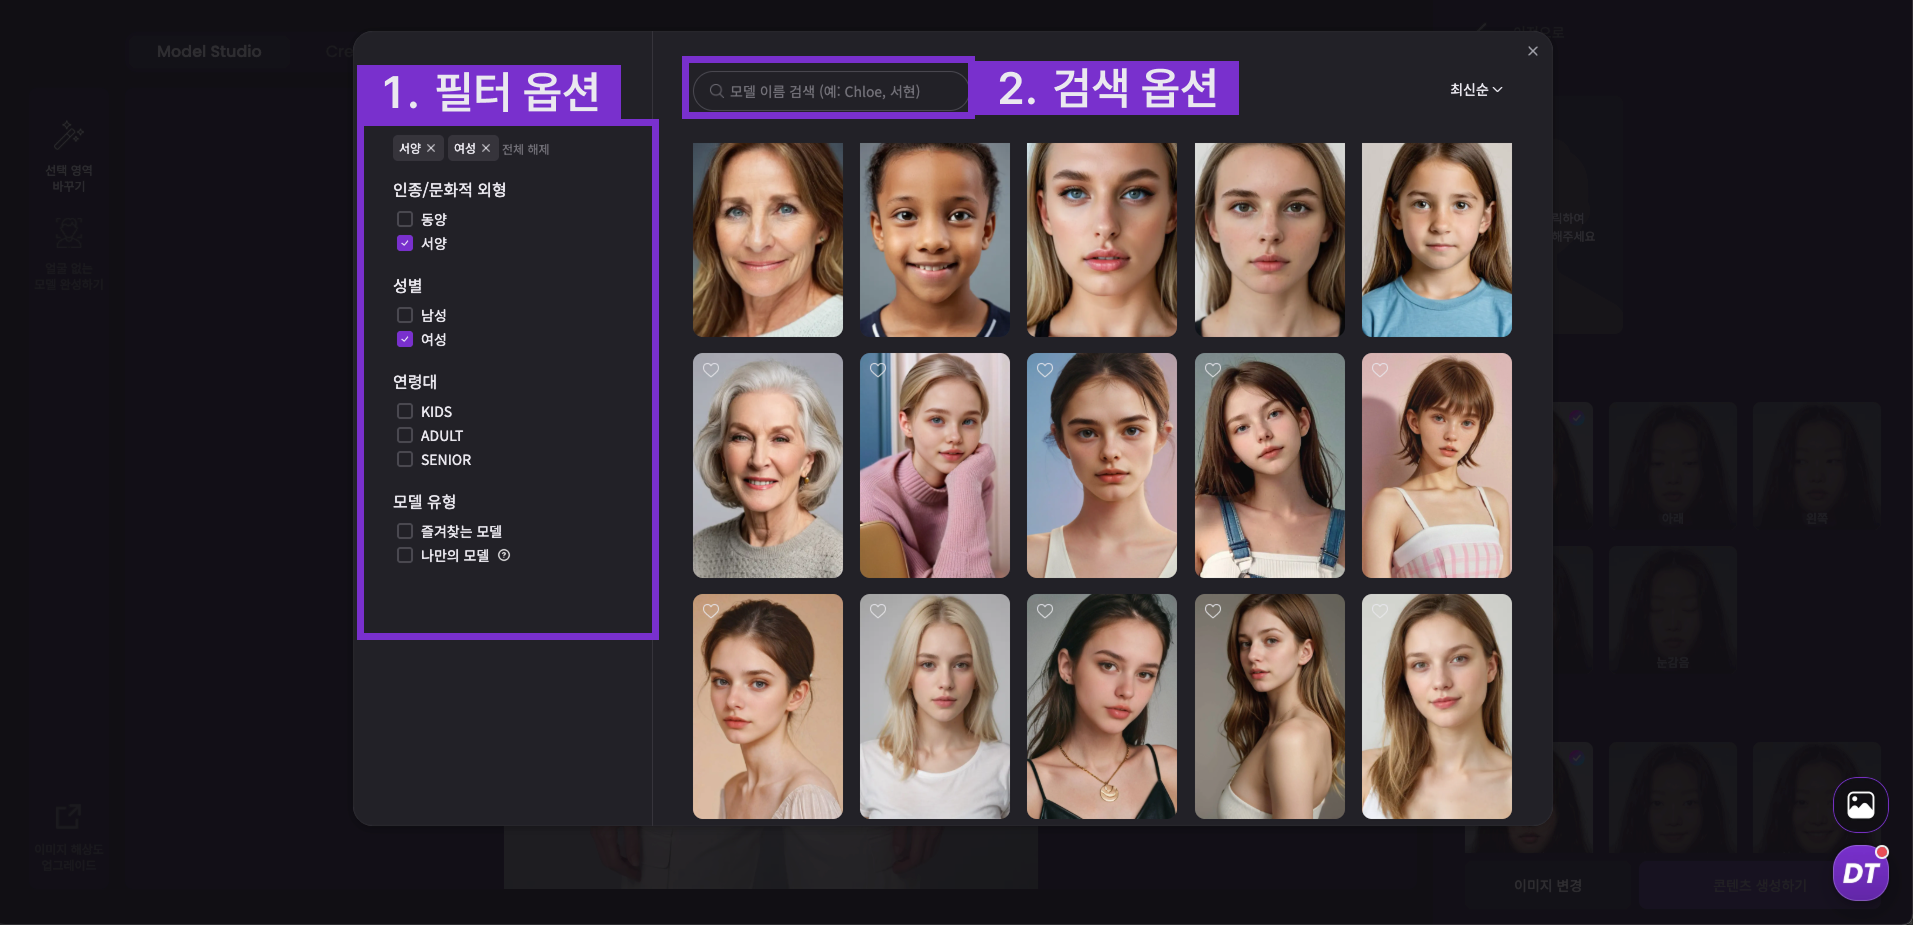Screen dimensions: 1913x925
Task: Enable the ADULT age filter
Action: pos(405,435)
